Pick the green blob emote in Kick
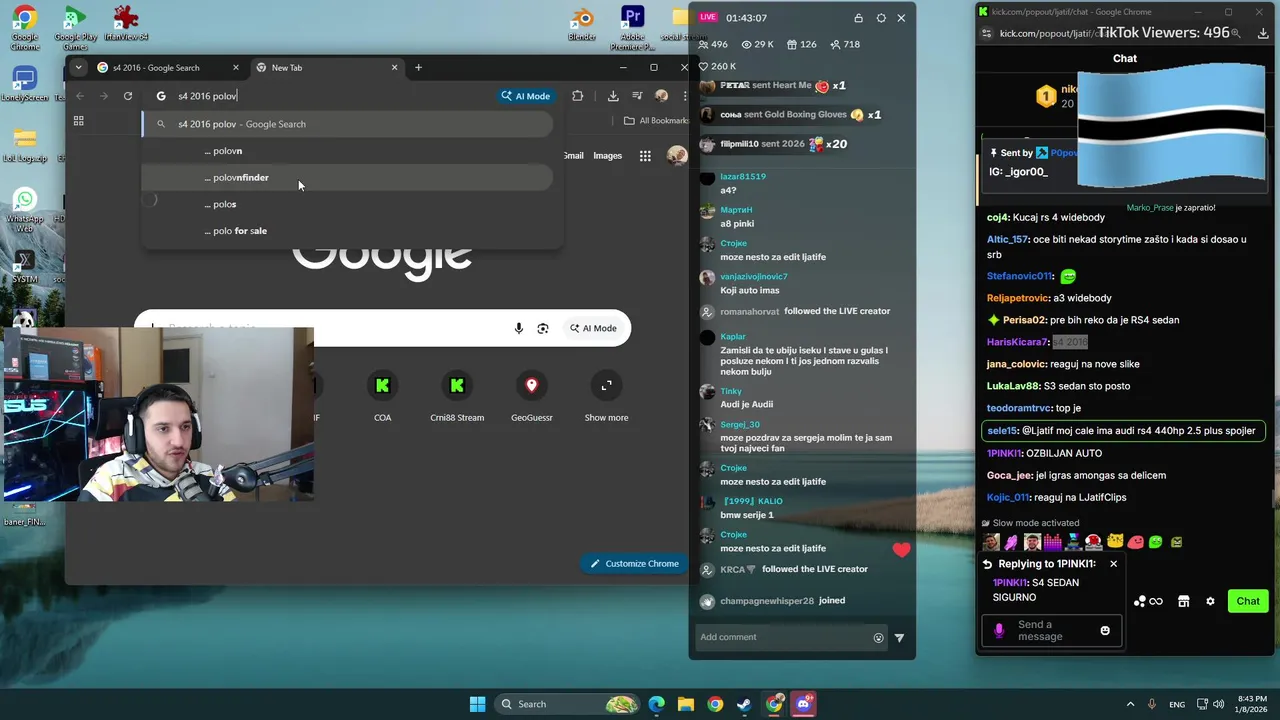 [1156, 542]
